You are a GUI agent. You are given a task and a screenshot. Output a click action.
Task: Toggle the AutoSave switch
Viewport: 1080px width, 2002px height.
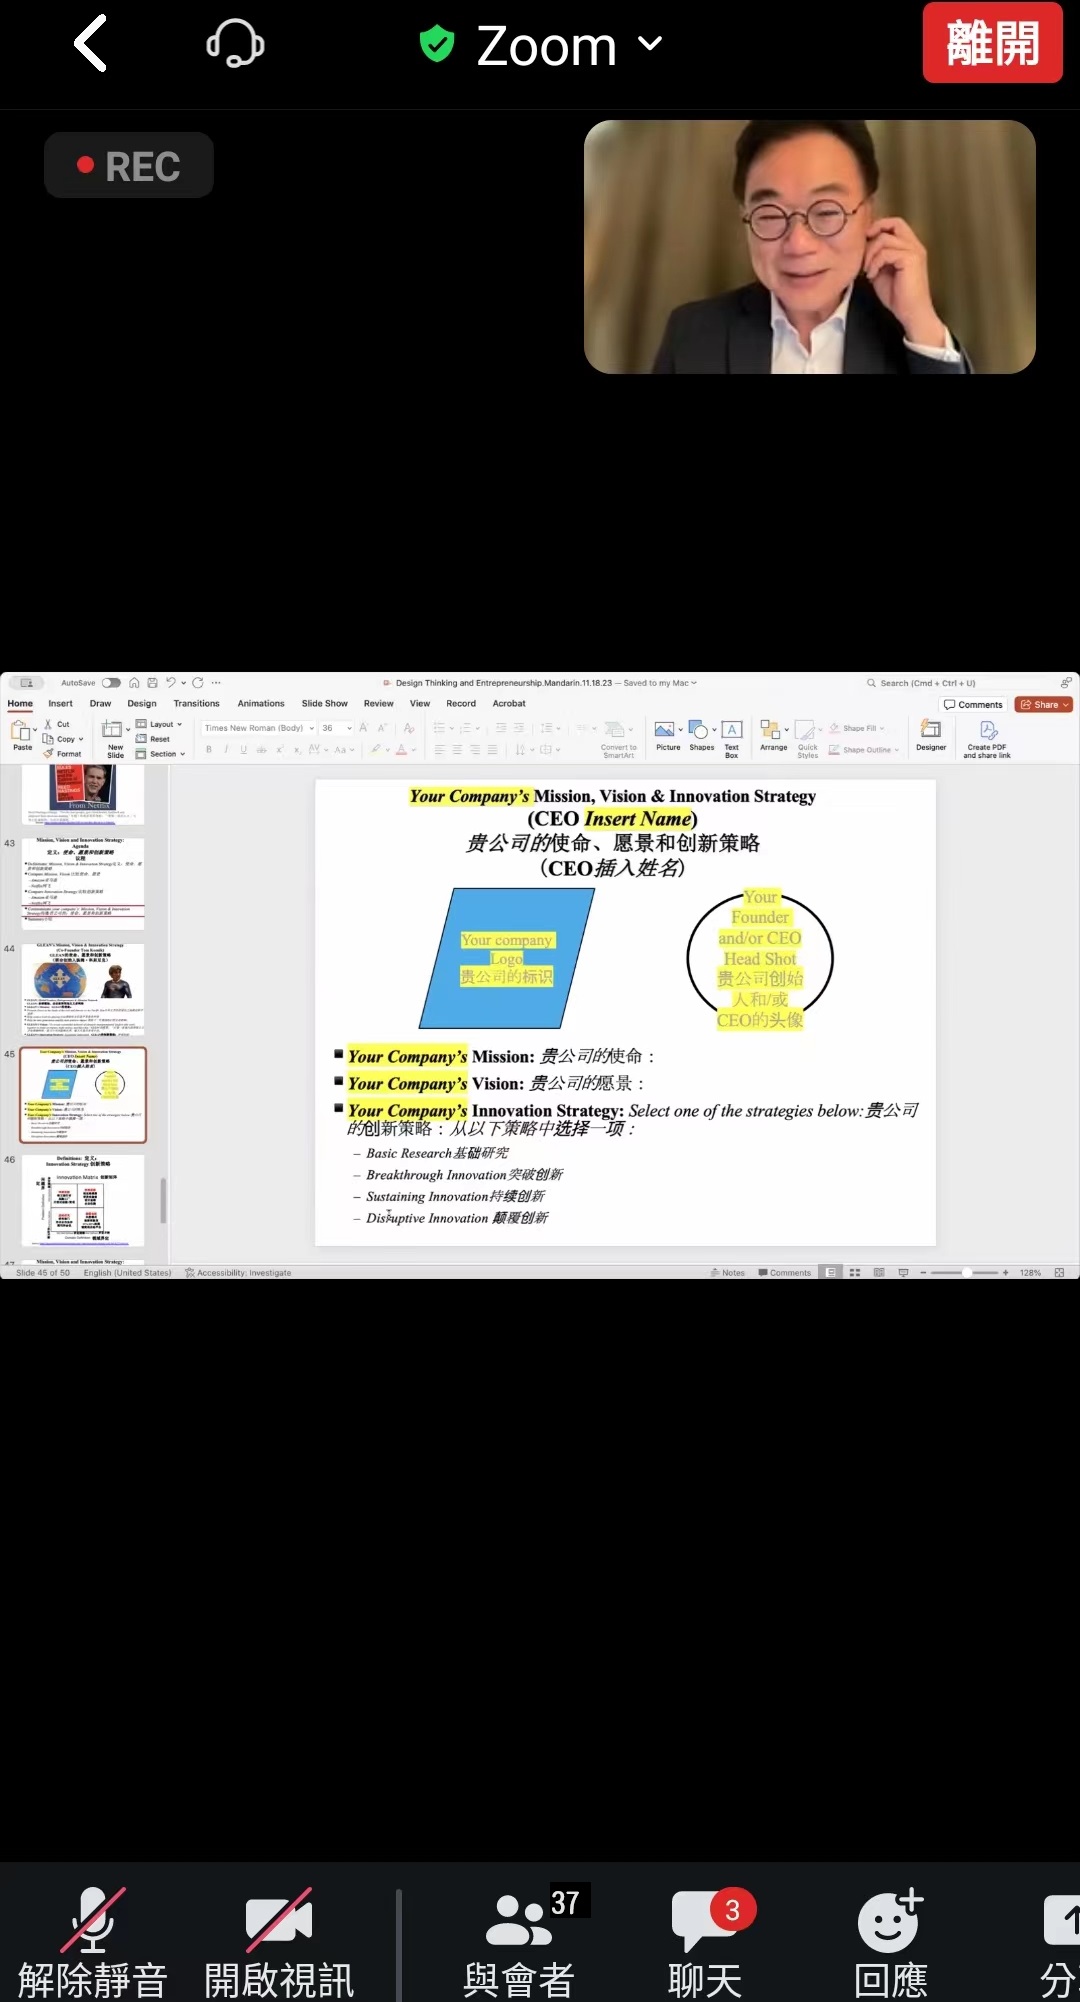click(x=111, y=683)
